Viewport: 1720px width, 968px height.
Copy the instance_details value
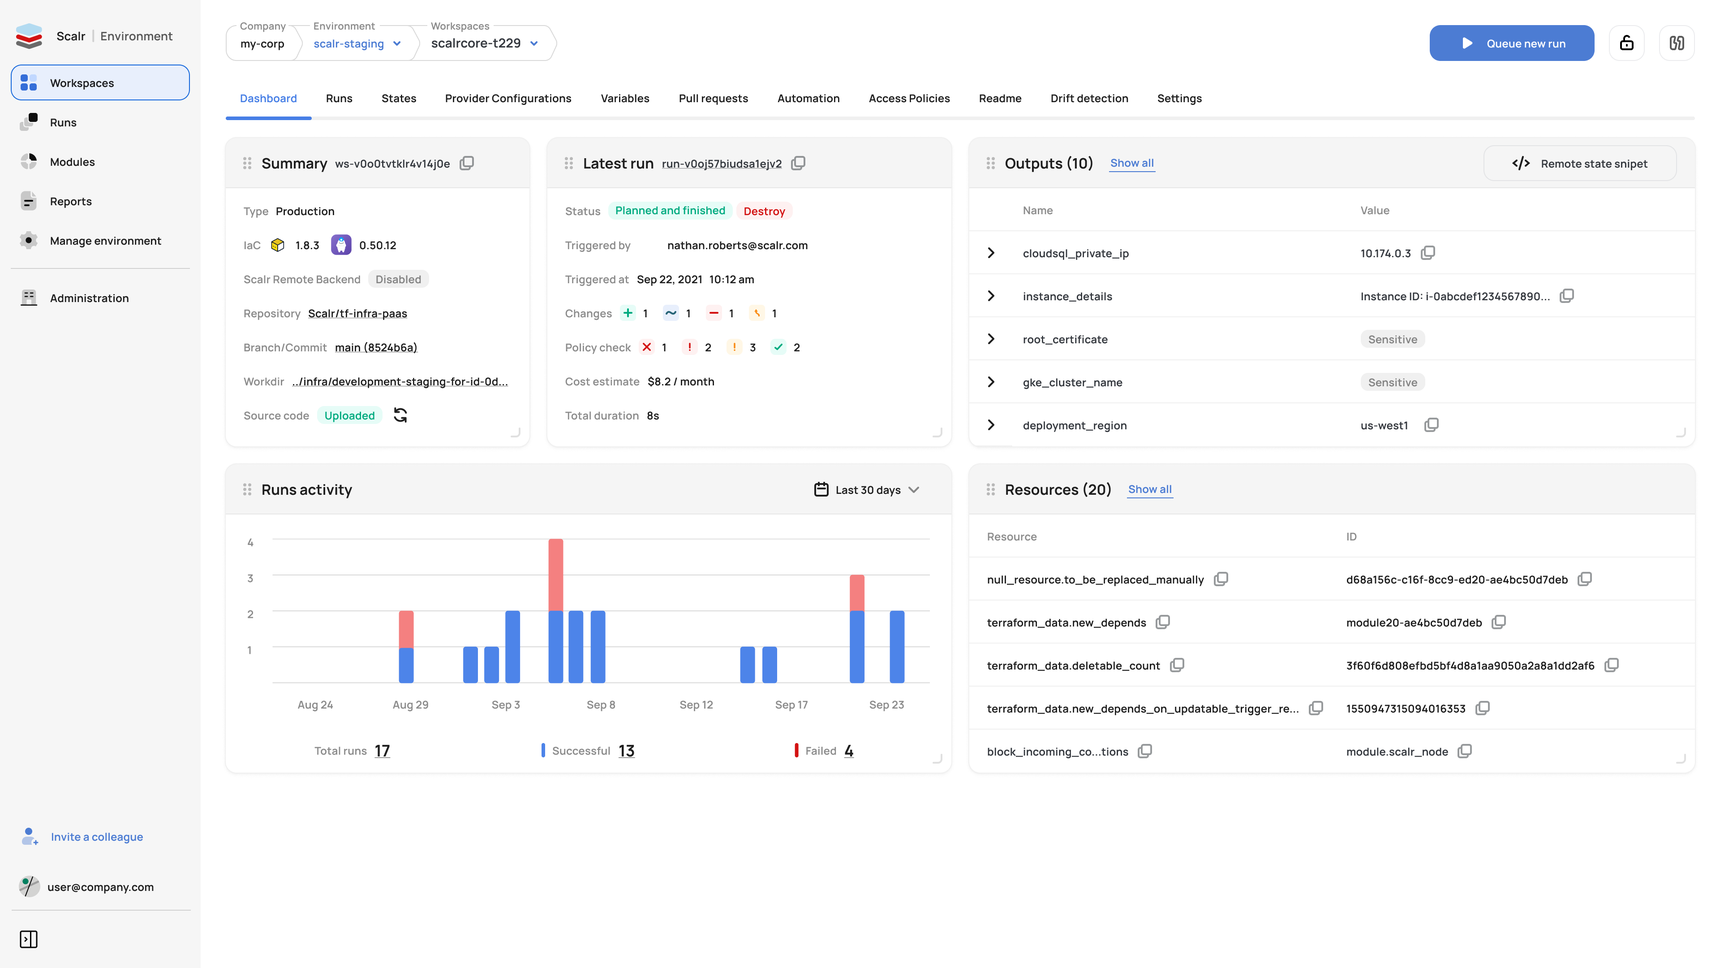[x=1567, y=296]
